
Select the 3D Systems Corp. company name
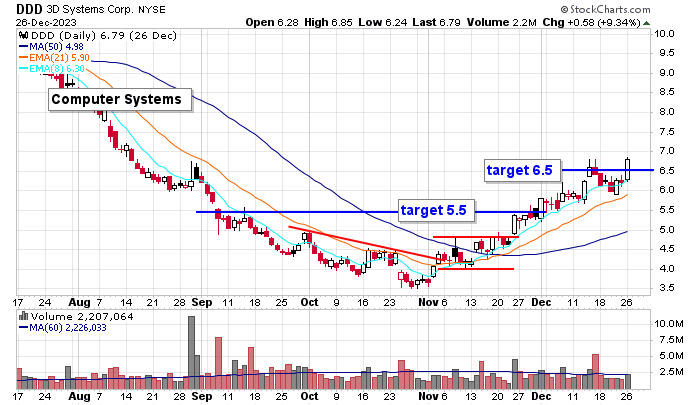(90, 9)
